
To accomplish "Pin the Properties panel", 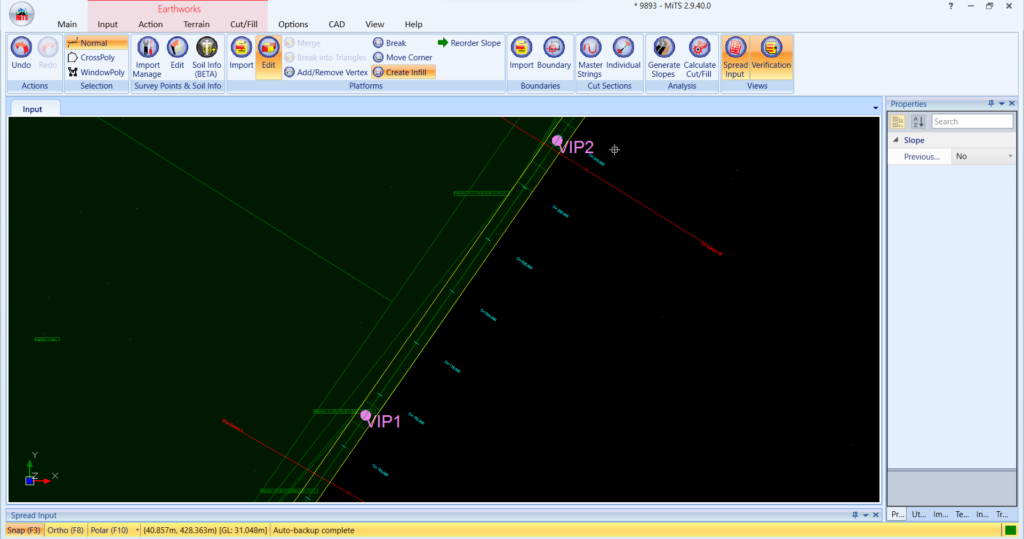I will point(991,104).
